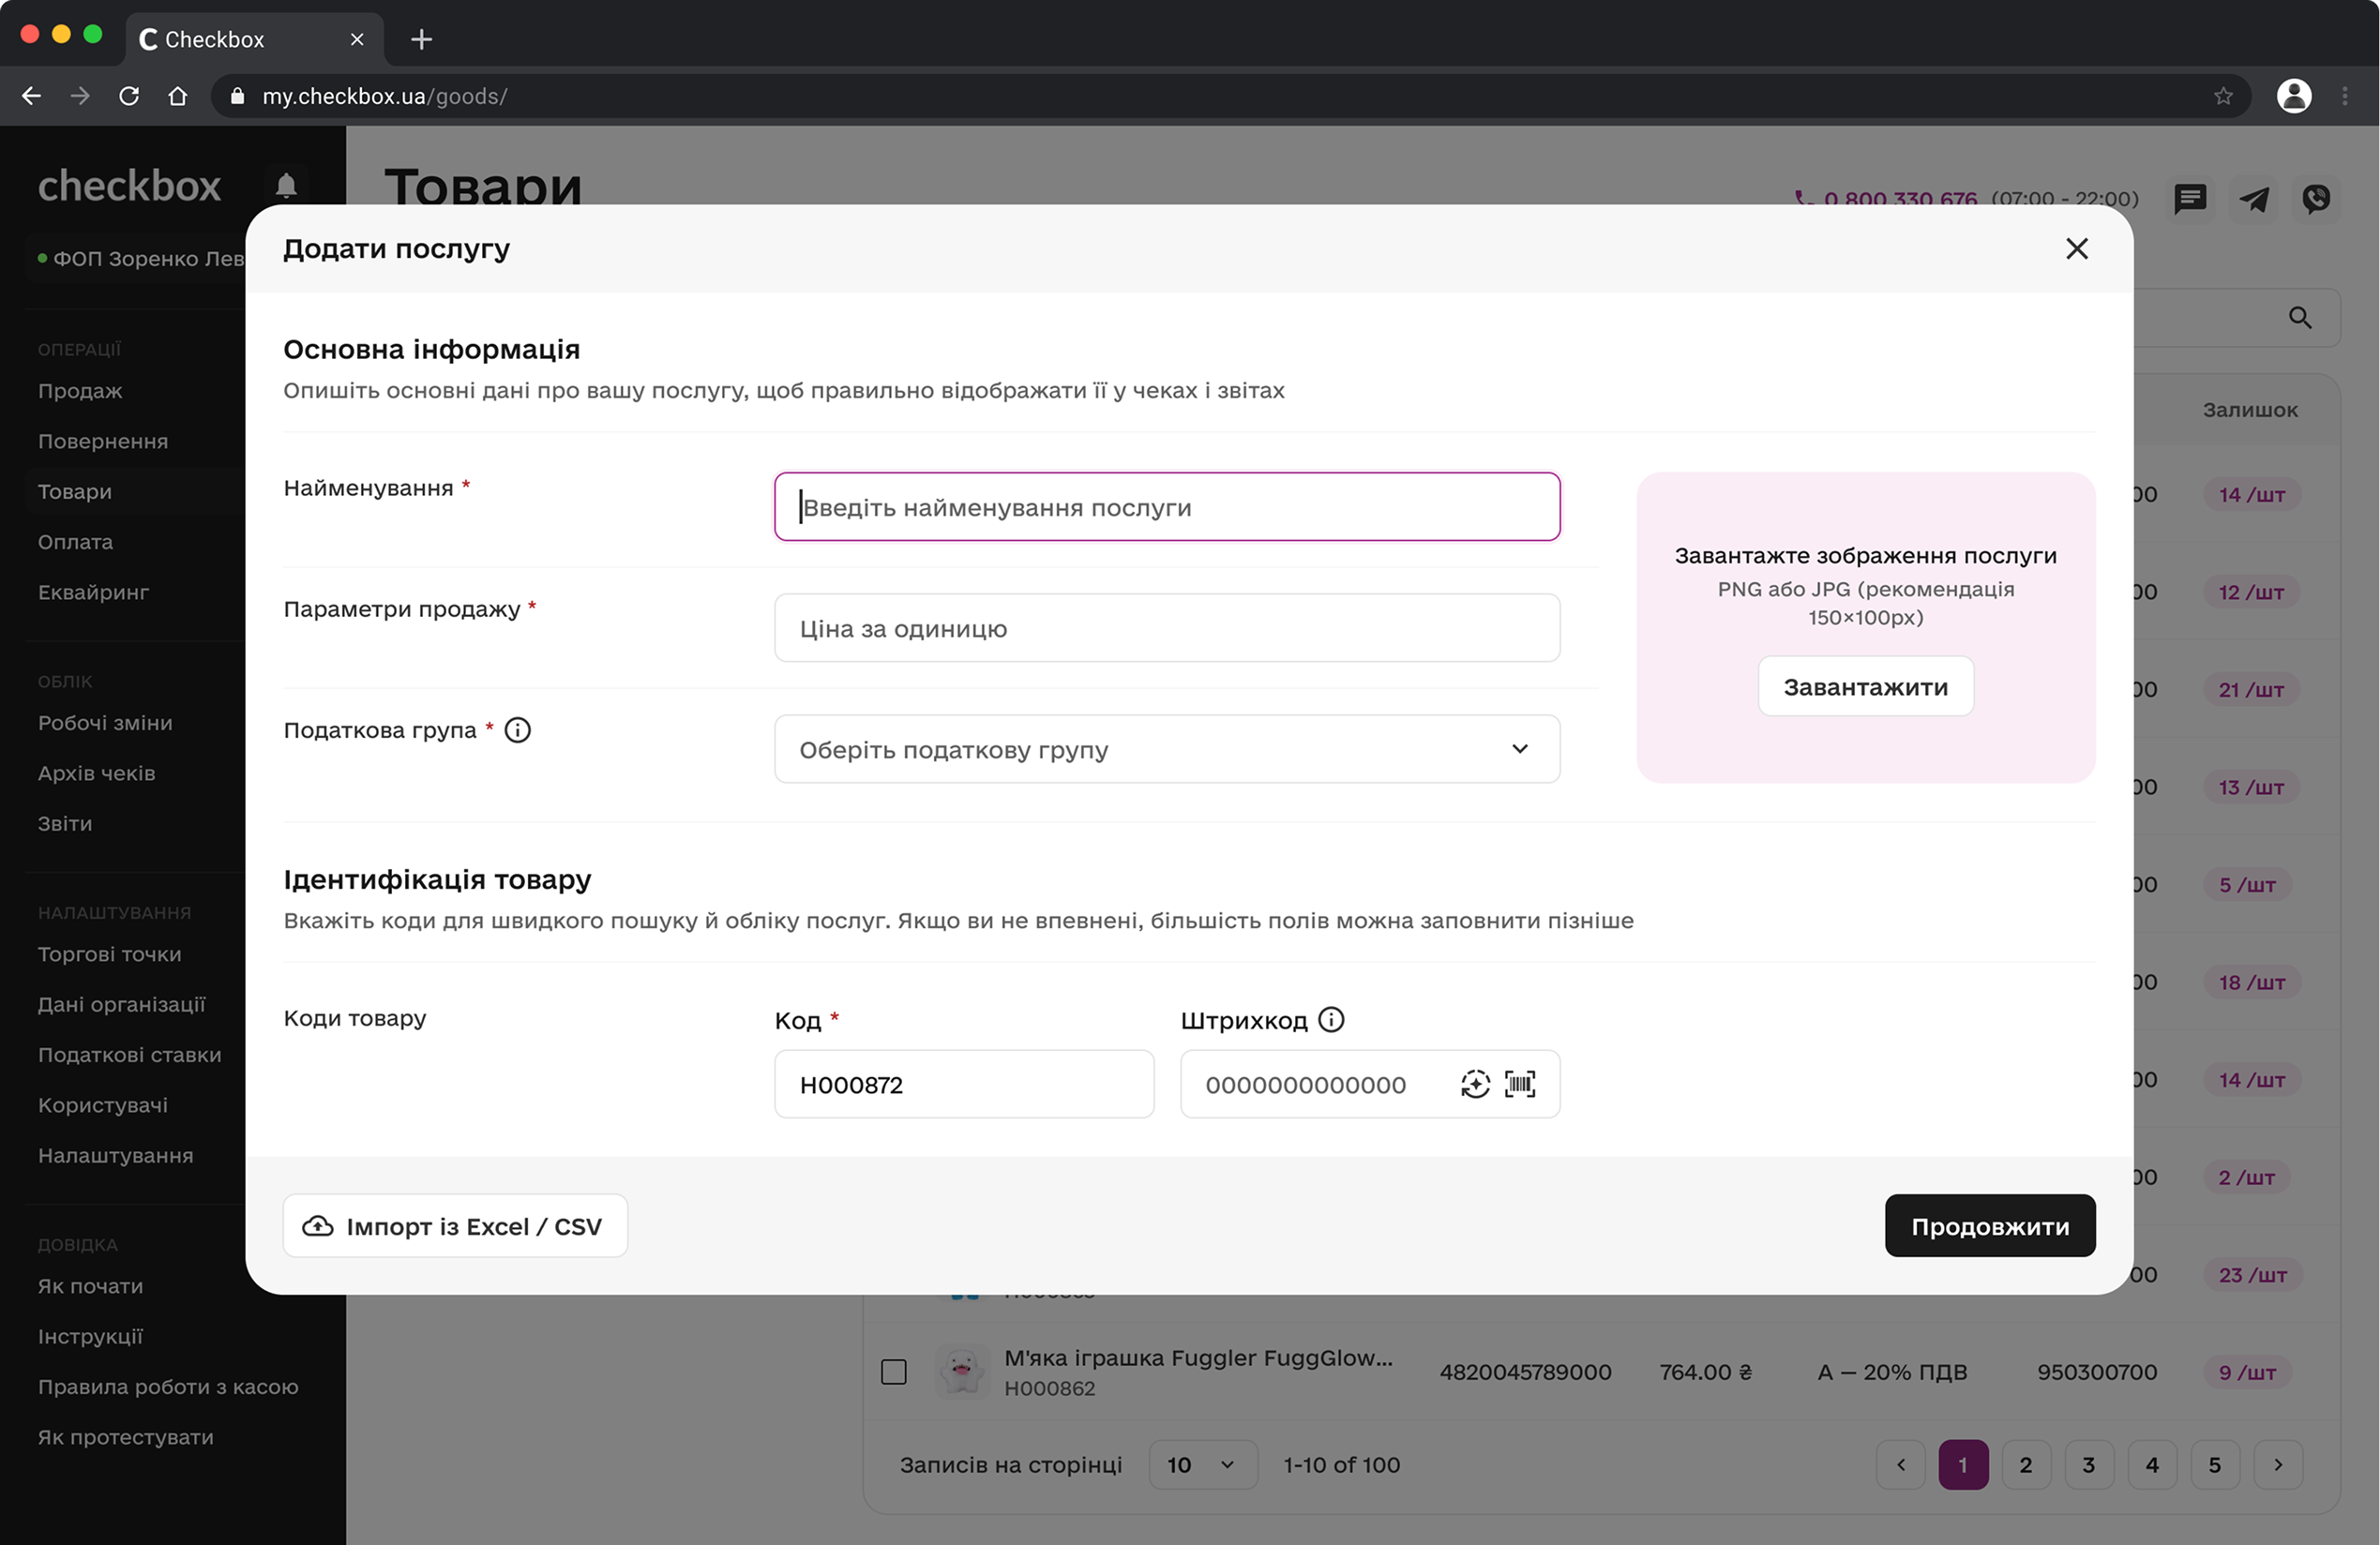2380x1545 pixels.
Task: Show info about Штрихкод
Action: tap(1331, 1020)
